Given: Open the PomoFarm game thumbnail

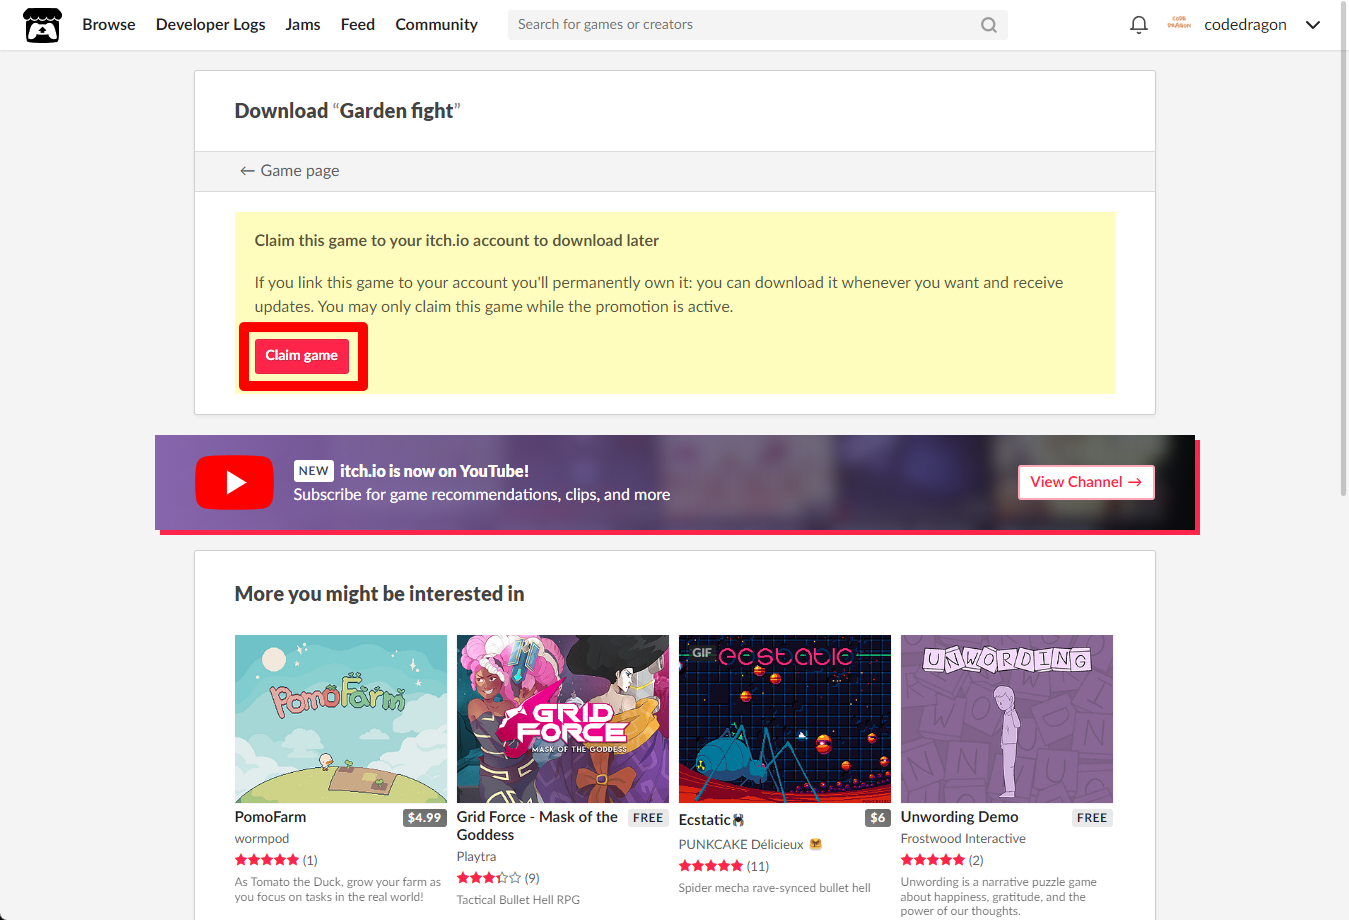Looking at the screenshot, I should click(341, 719).
